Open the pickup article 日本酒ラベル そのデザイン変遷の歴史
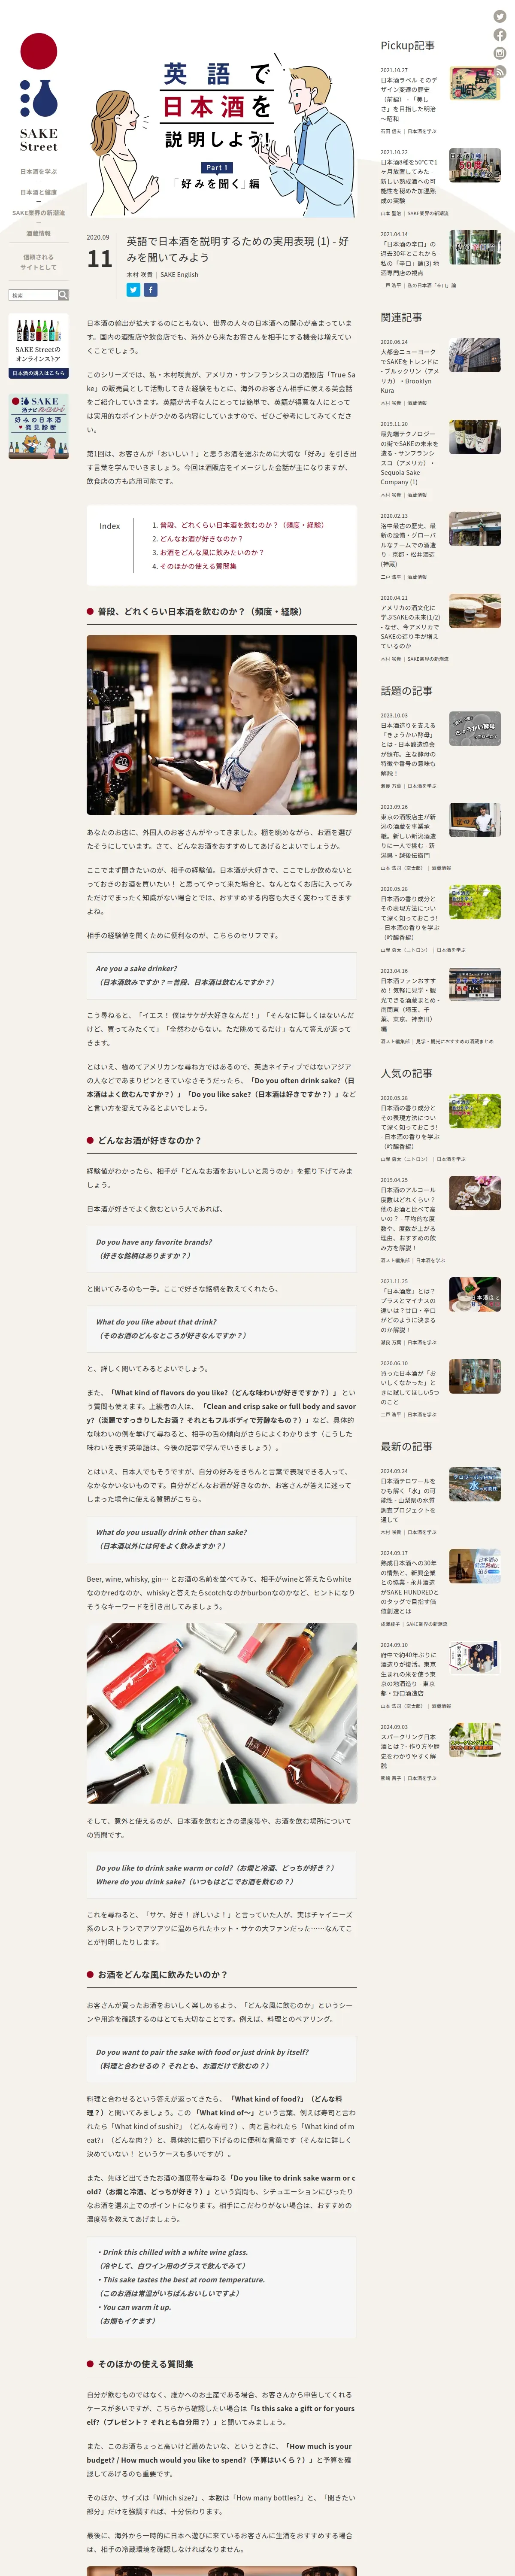This screenshot has height=2576, width=515. coord(409,99)
